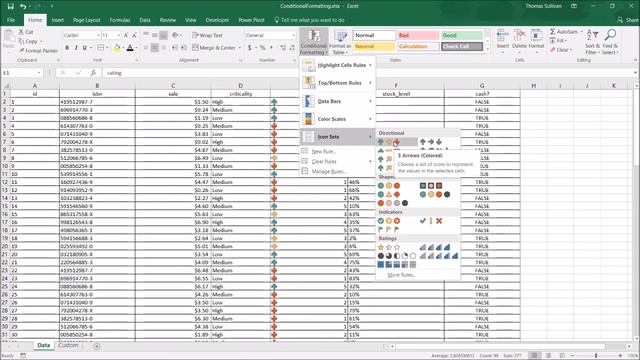640x360 pixels.
Task: Click in the formula bar showing rating
Action: click(367, 73)
